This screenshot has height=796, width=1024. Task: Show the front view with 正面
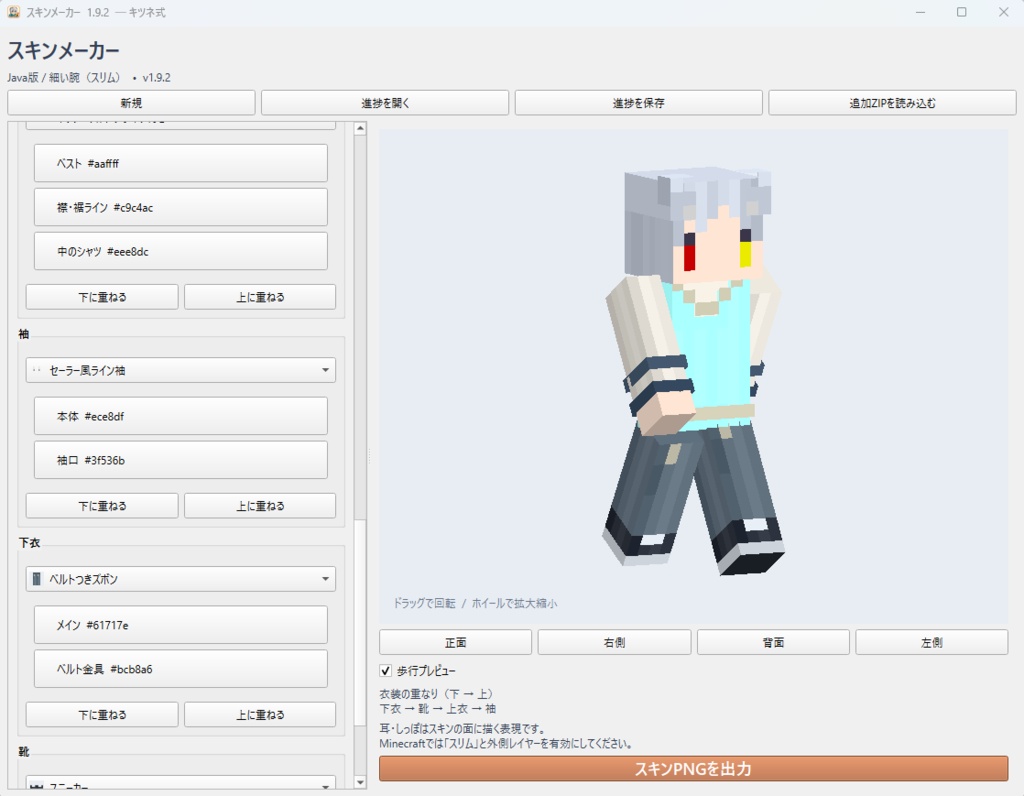(x=456, y=643)
